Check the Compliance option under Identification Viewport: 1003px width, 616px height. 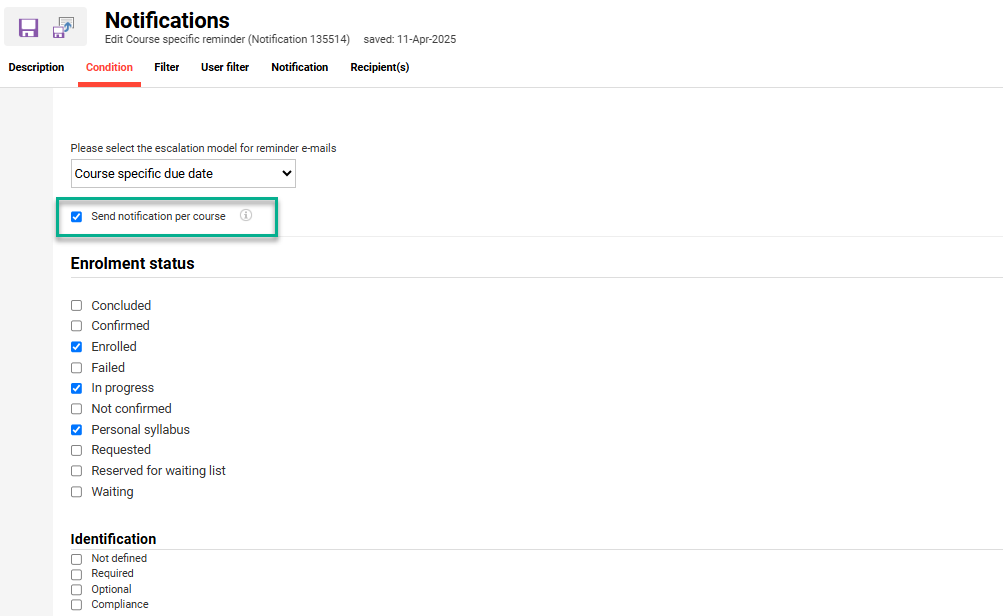pos(76,604)
